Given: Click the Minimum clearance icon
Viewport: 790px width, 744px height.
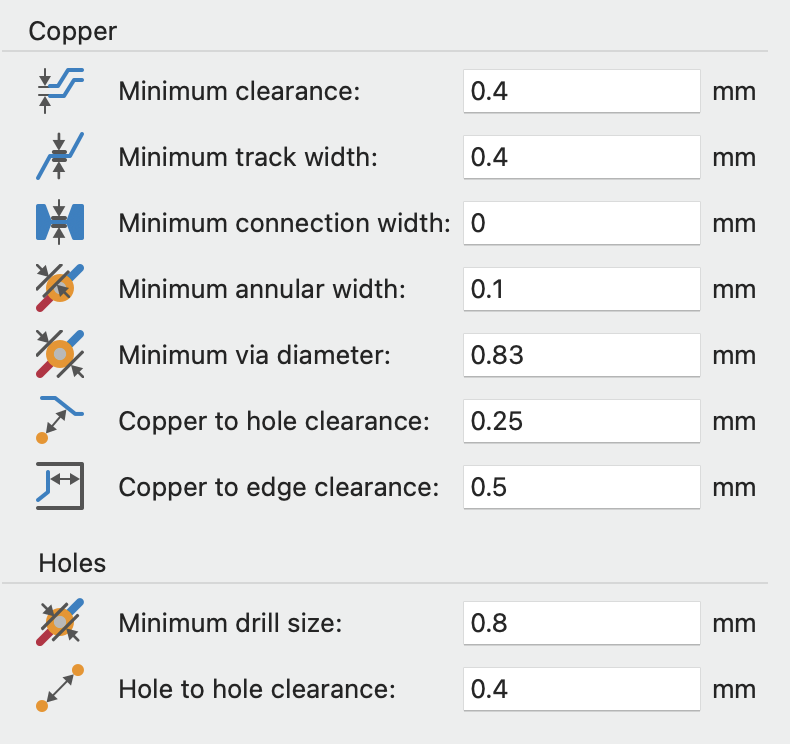Looking at the screenshot, I should click(60, 91).
